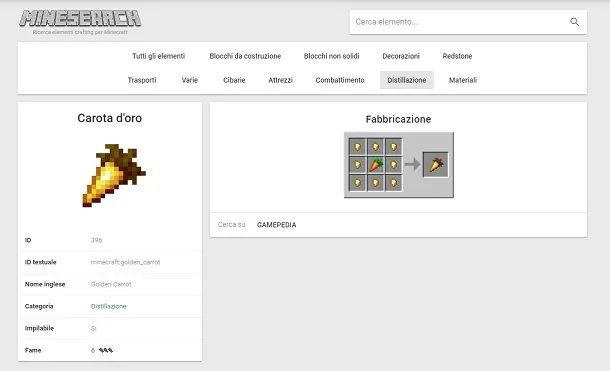The height and width of the screenshot is (371, 610).
Task: Click the minecraft:golden_carrot text ID
Action: (125, 262)
